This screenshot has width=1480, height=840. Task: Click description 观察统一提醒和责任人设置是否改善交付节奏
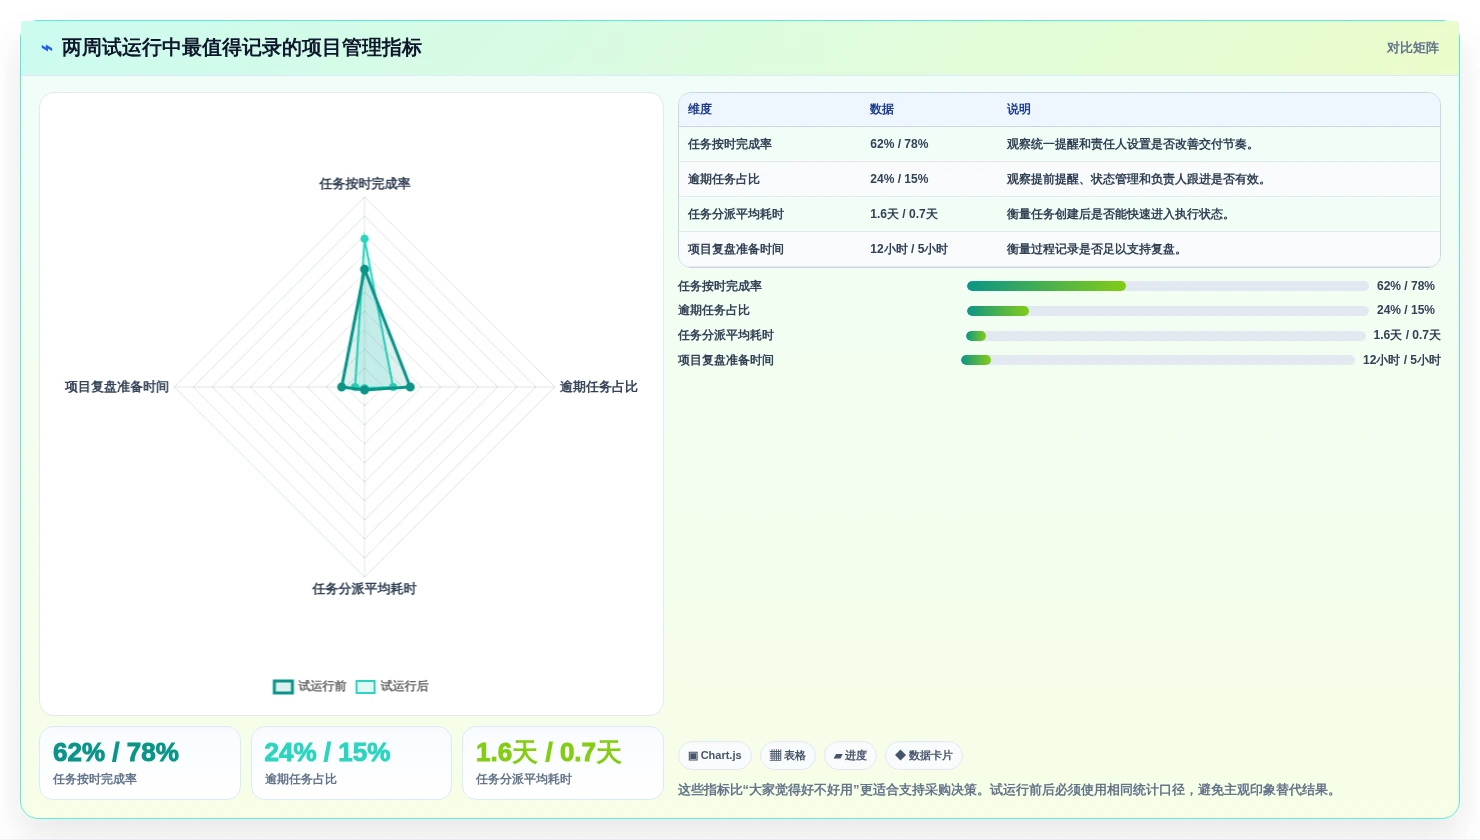pos(1132,145)
